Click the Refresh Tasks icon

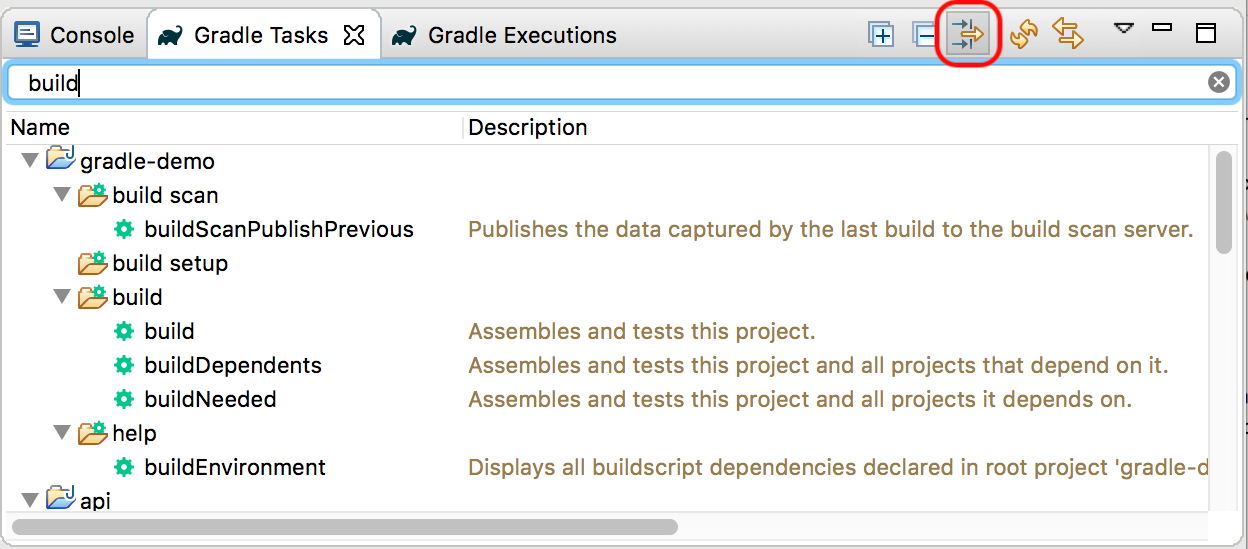tap(1024, 35)
